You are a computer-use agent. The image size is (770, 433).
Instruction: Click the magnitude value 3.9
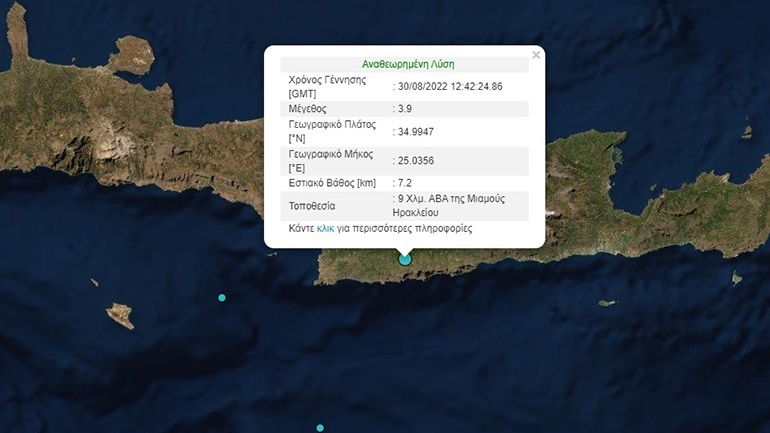coord(405,108)
